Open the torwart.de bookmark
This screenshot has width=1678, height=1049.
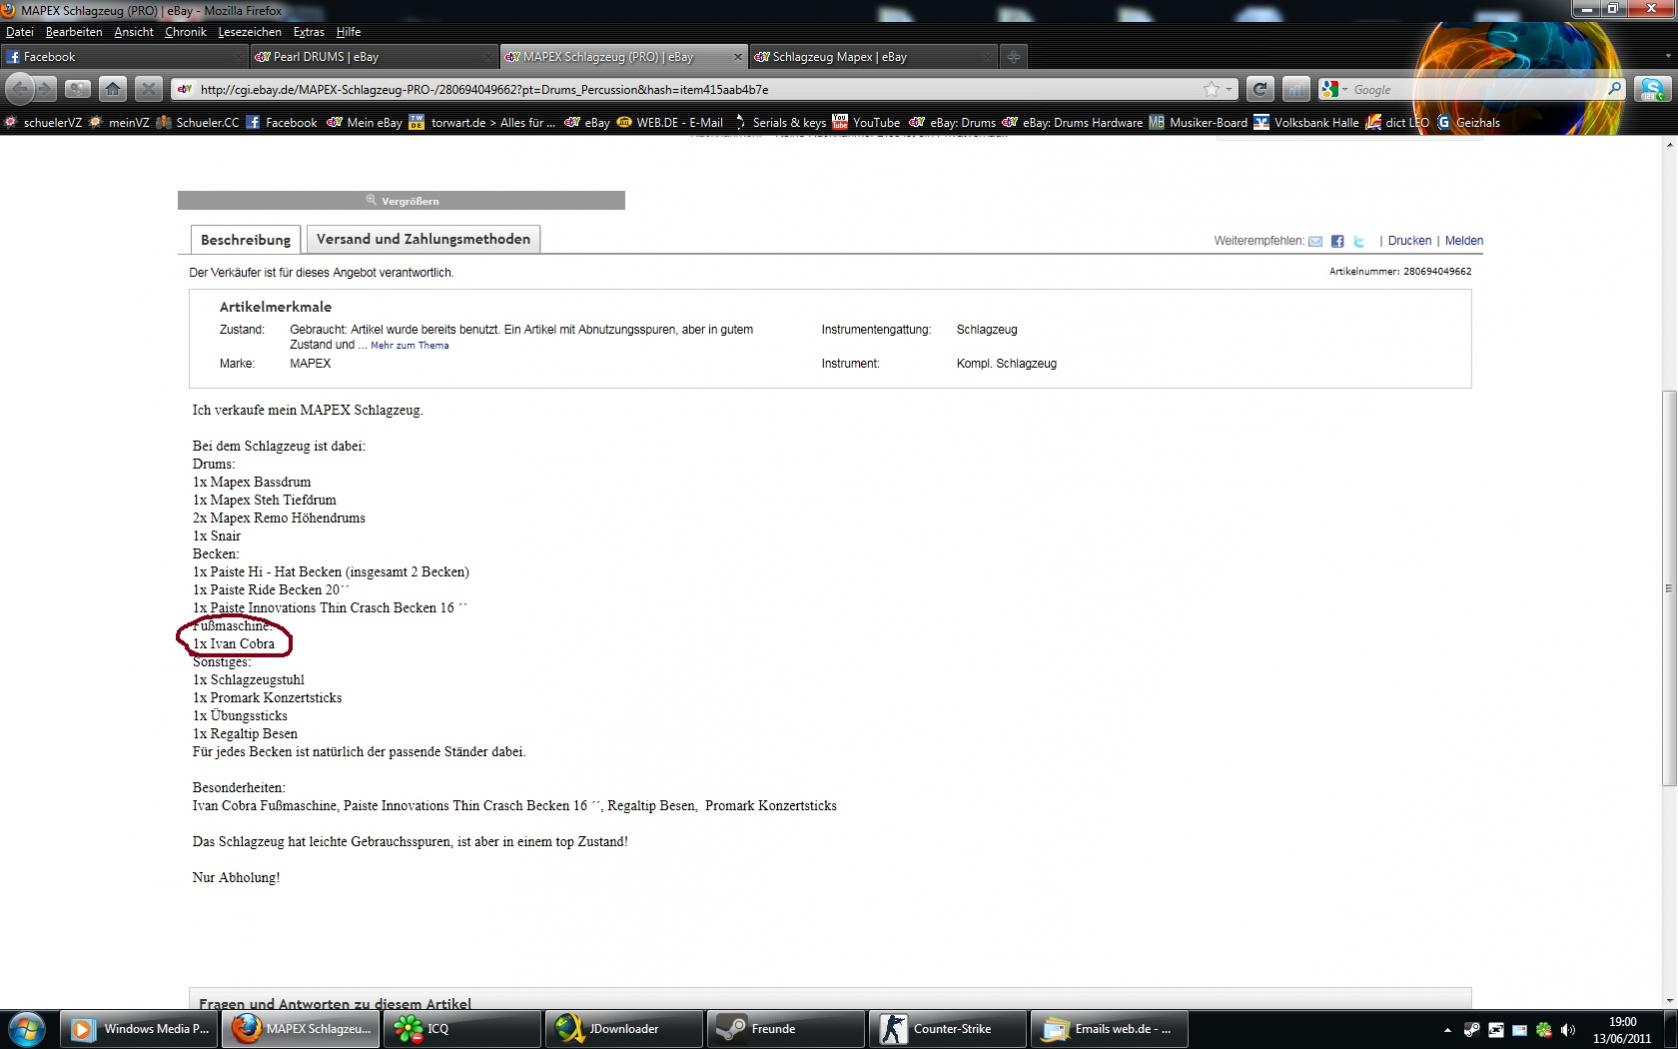pyautogui.click(x=482, y=122)
